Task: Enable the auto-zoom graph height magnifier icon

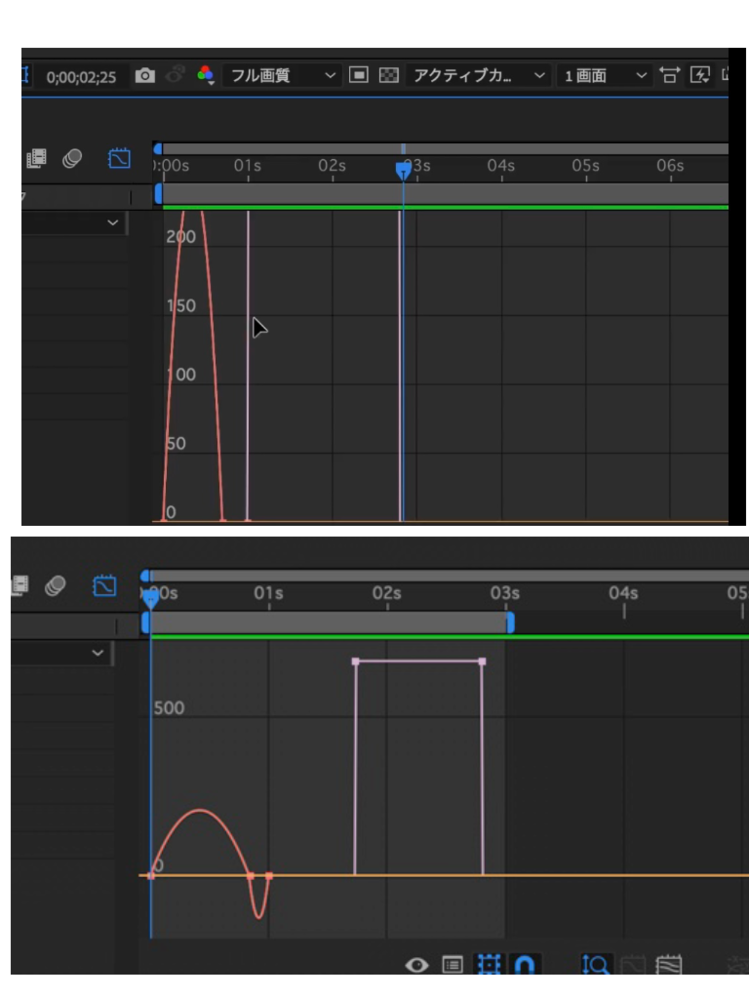Action: coord(596,965)
